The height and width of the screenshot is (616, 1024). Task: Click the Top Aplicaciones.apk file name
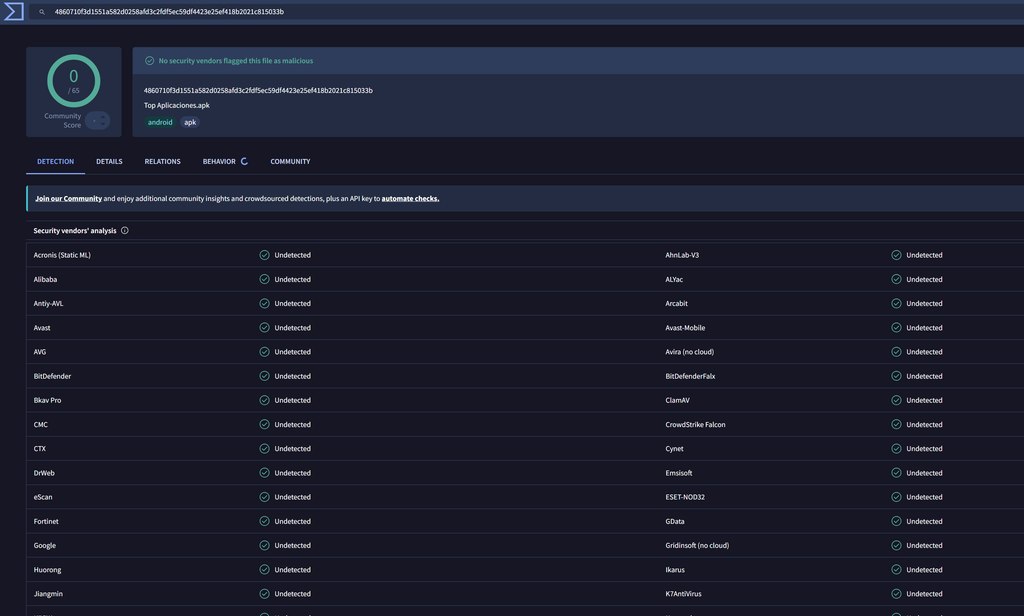click(176, 105)
